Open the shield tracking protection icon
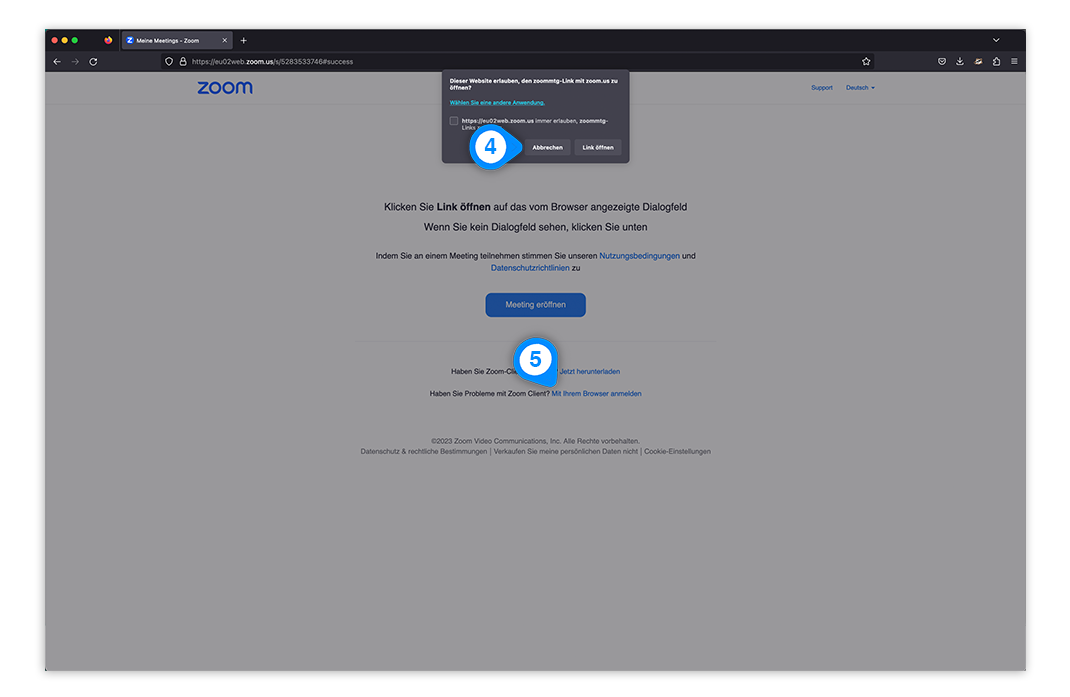This screenshot has width=1070, height=697. (169, 61)
